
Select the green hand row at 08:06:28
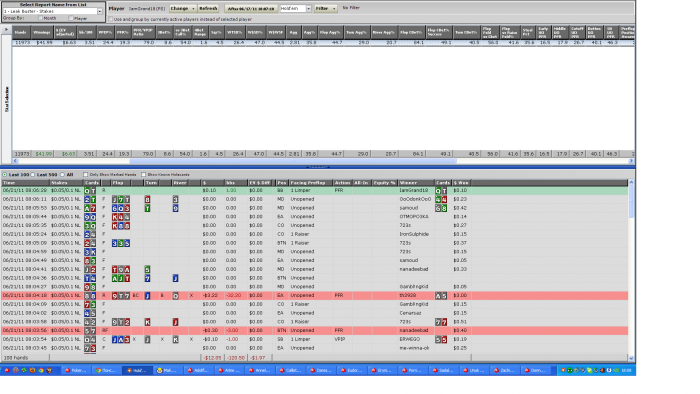[315, 191]
